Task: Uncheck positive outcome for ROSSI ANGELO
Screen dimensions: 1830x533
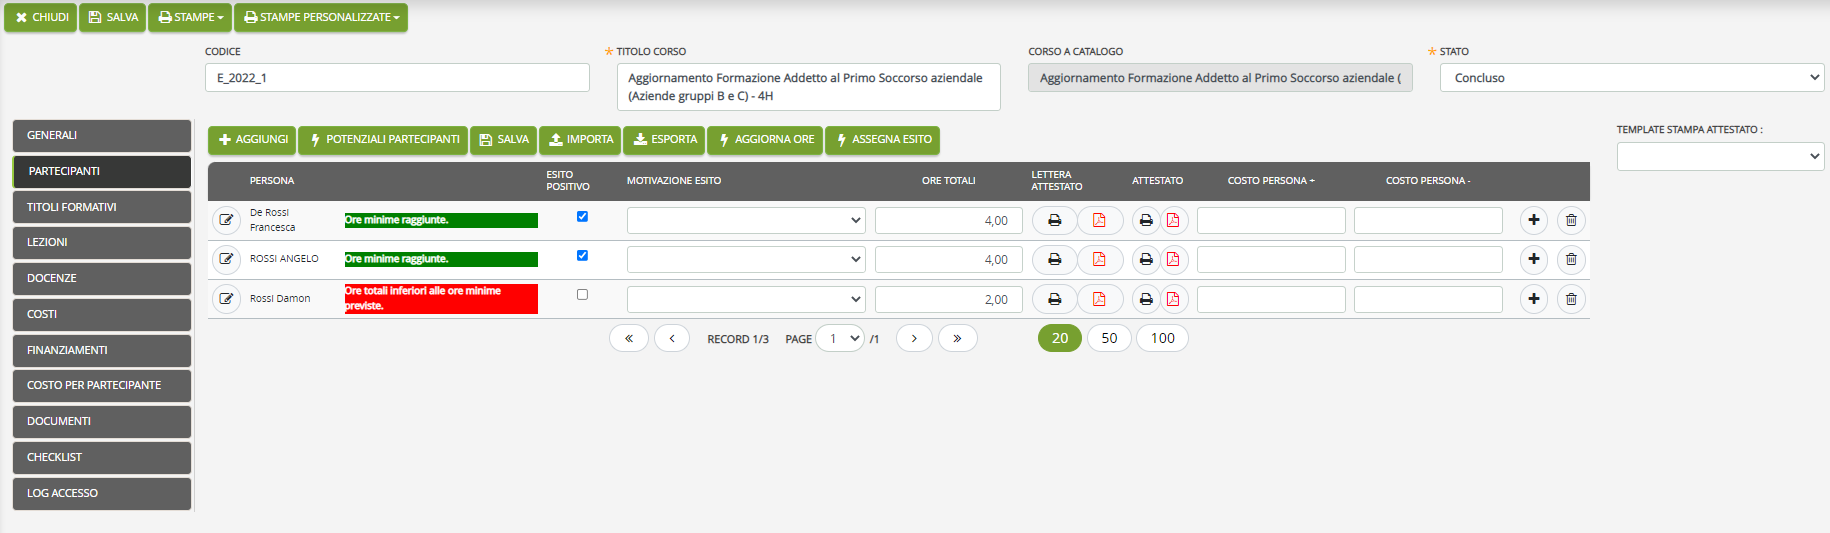Action: click(582, 255)
